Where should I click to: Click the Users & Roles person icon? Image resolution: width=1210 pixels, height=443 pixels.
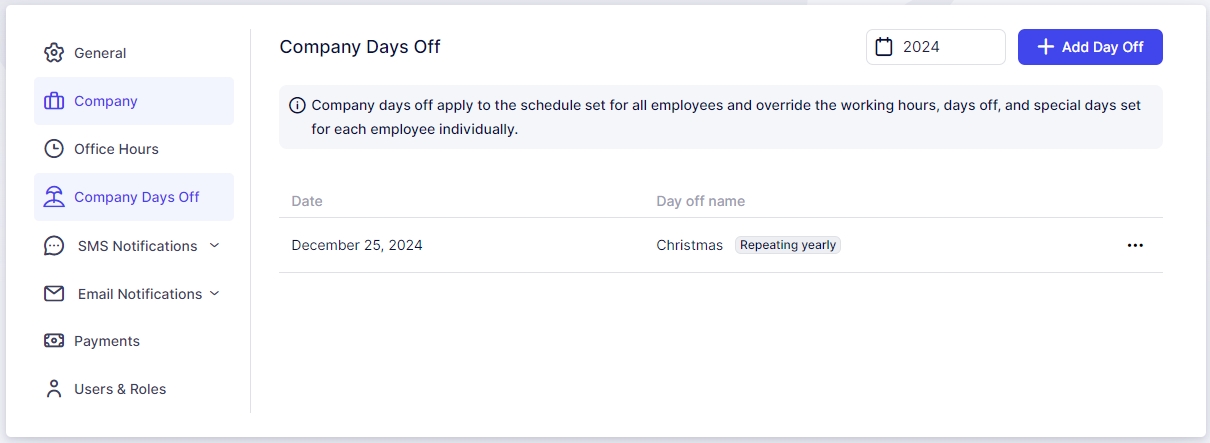pos(54,389)
